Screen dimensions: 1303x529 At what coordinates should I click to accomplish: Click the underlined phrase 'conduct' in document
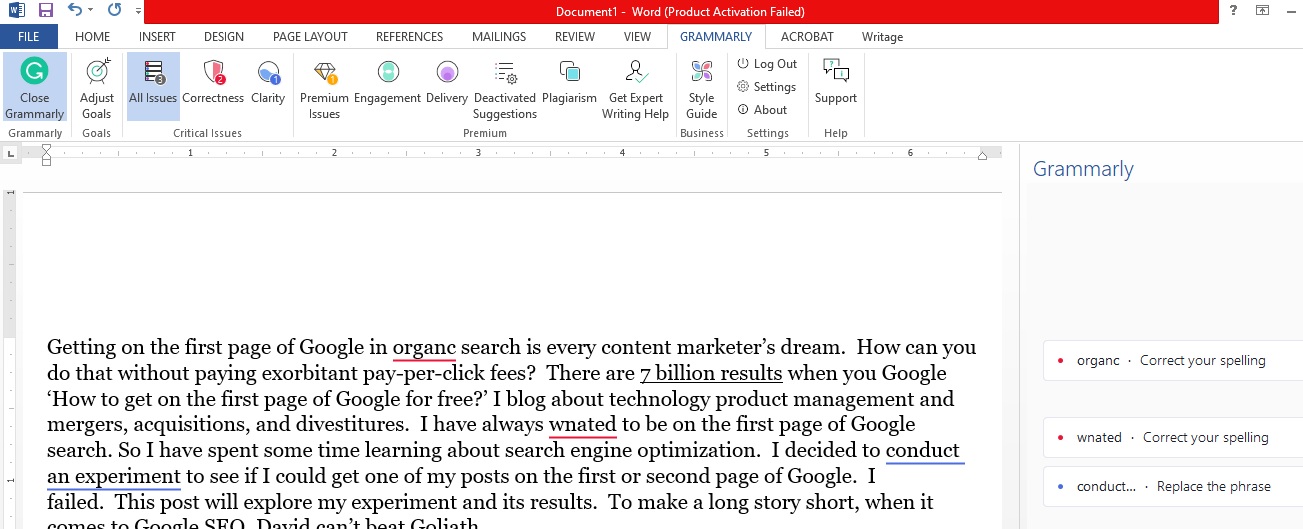click(923, 451)
